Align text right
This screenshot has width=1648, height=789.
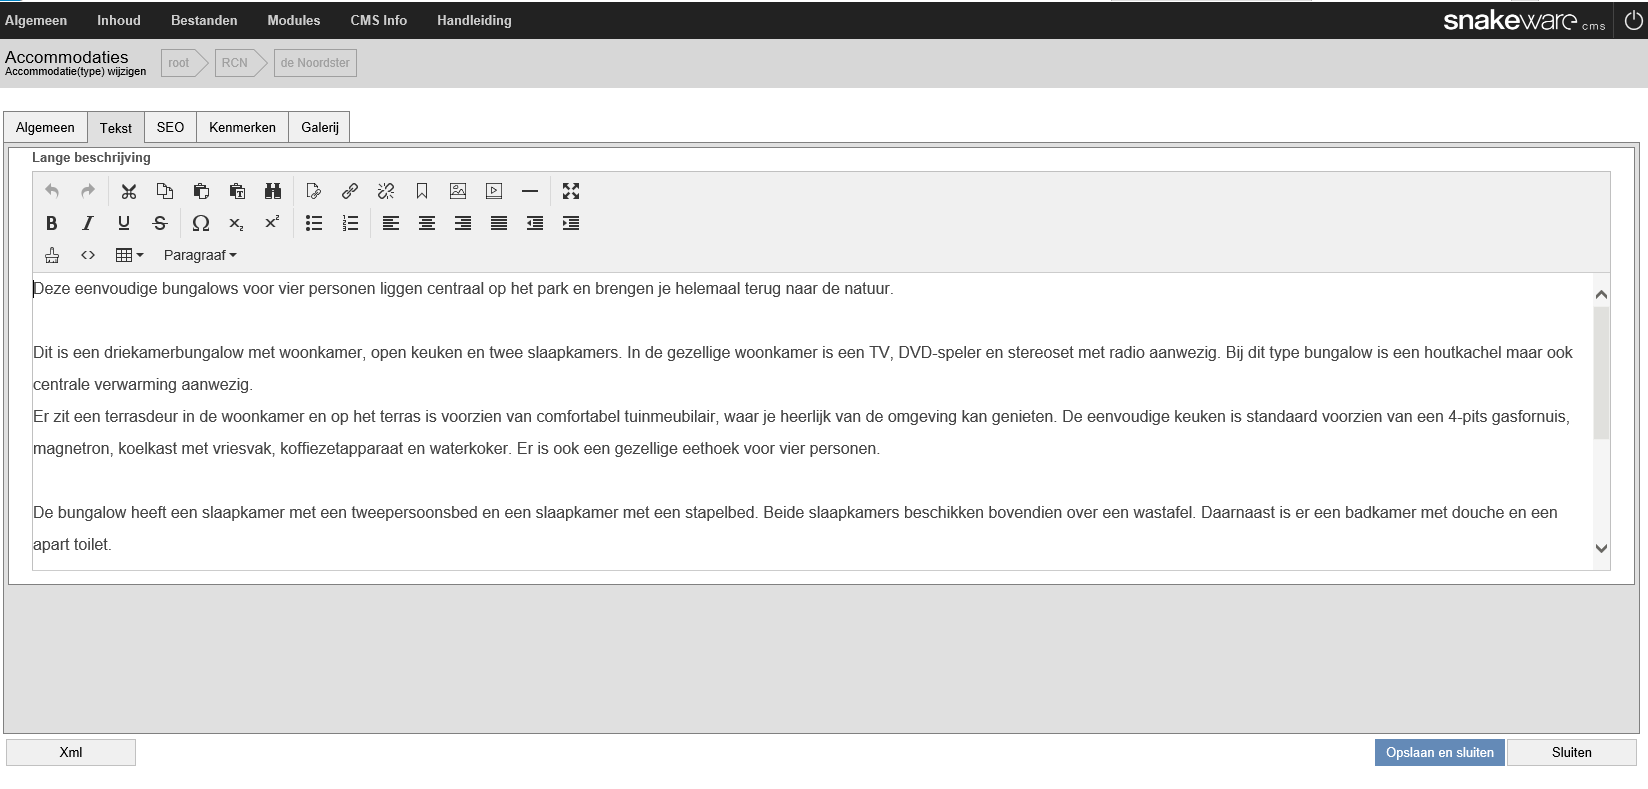pyautogui.click(x=463, y=223)
